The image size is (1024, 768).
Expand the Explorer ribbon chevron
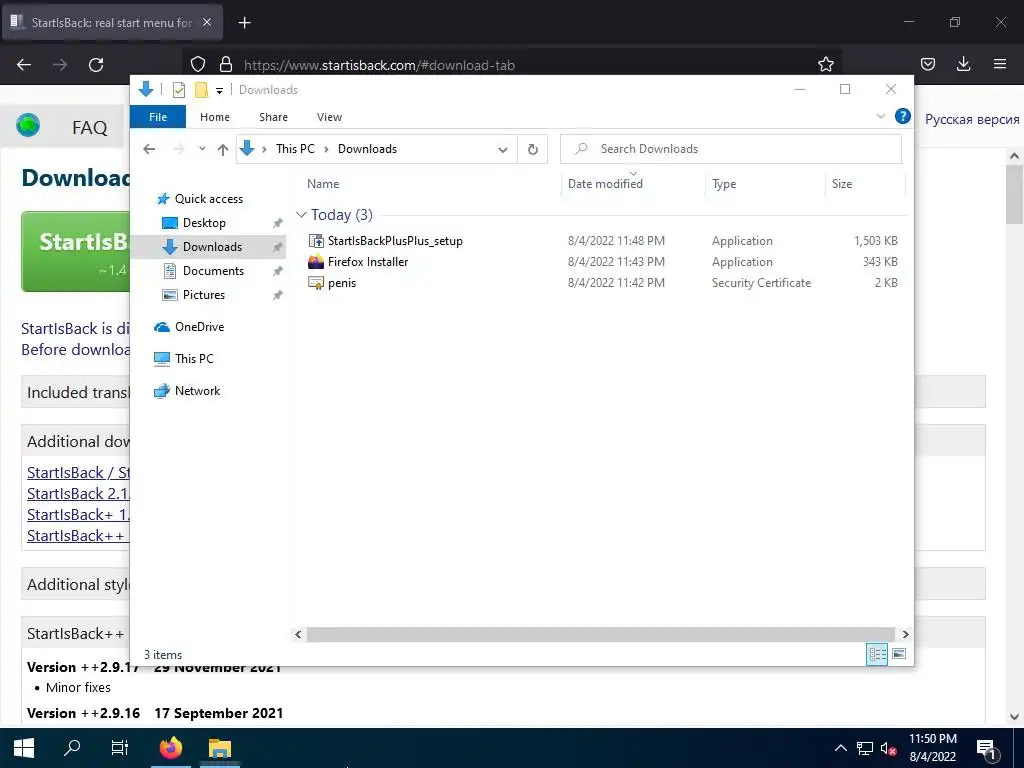[x=880, y=116]
